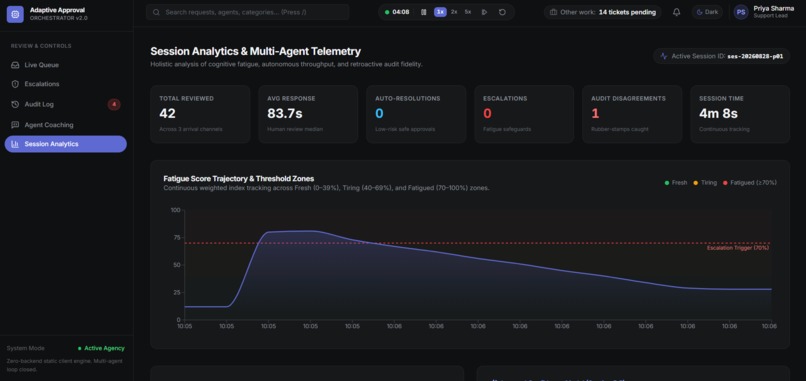806x381 pixels.
Task: Click the Total Reviewed card
Action: (x=200, y=114)
